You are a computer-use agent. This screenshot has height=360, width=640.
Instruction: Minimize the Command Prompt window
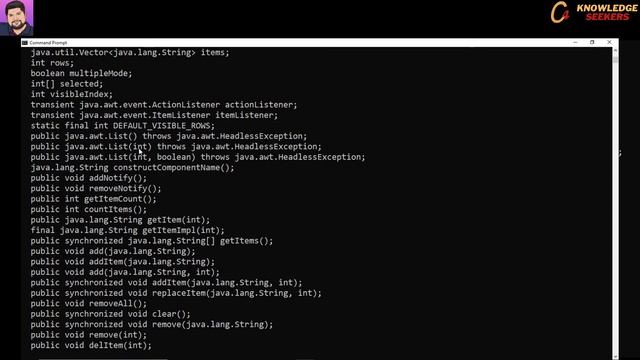pyautogui.click(x=575, y=42)
